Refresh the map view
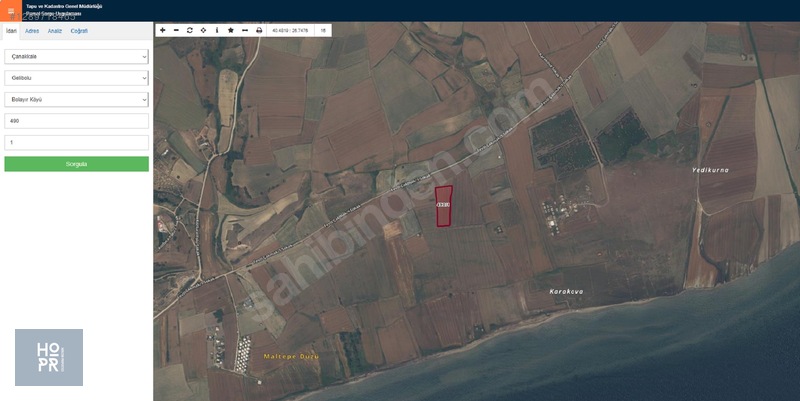The width and height of the screenshot is (800, 401). 190,31
